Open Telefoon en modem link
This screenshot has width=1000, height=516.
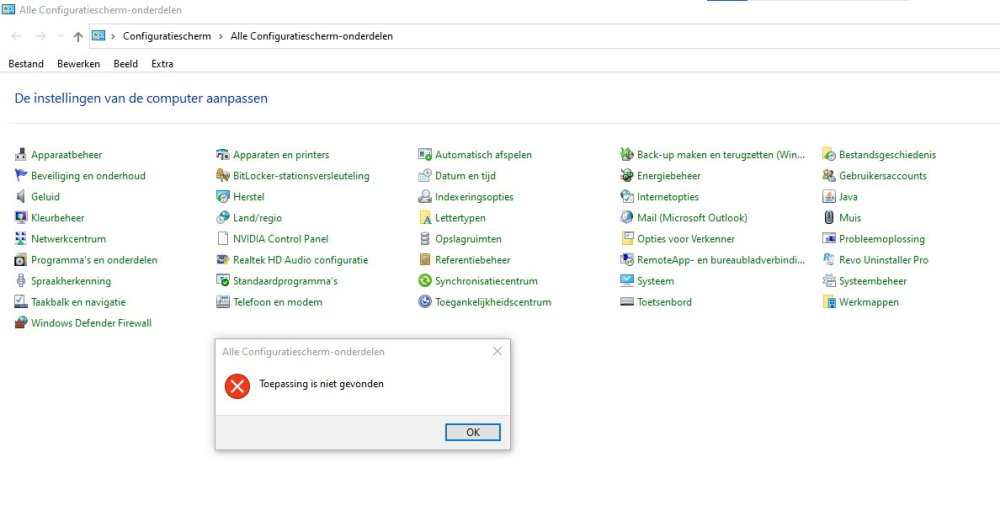[277, 302]
